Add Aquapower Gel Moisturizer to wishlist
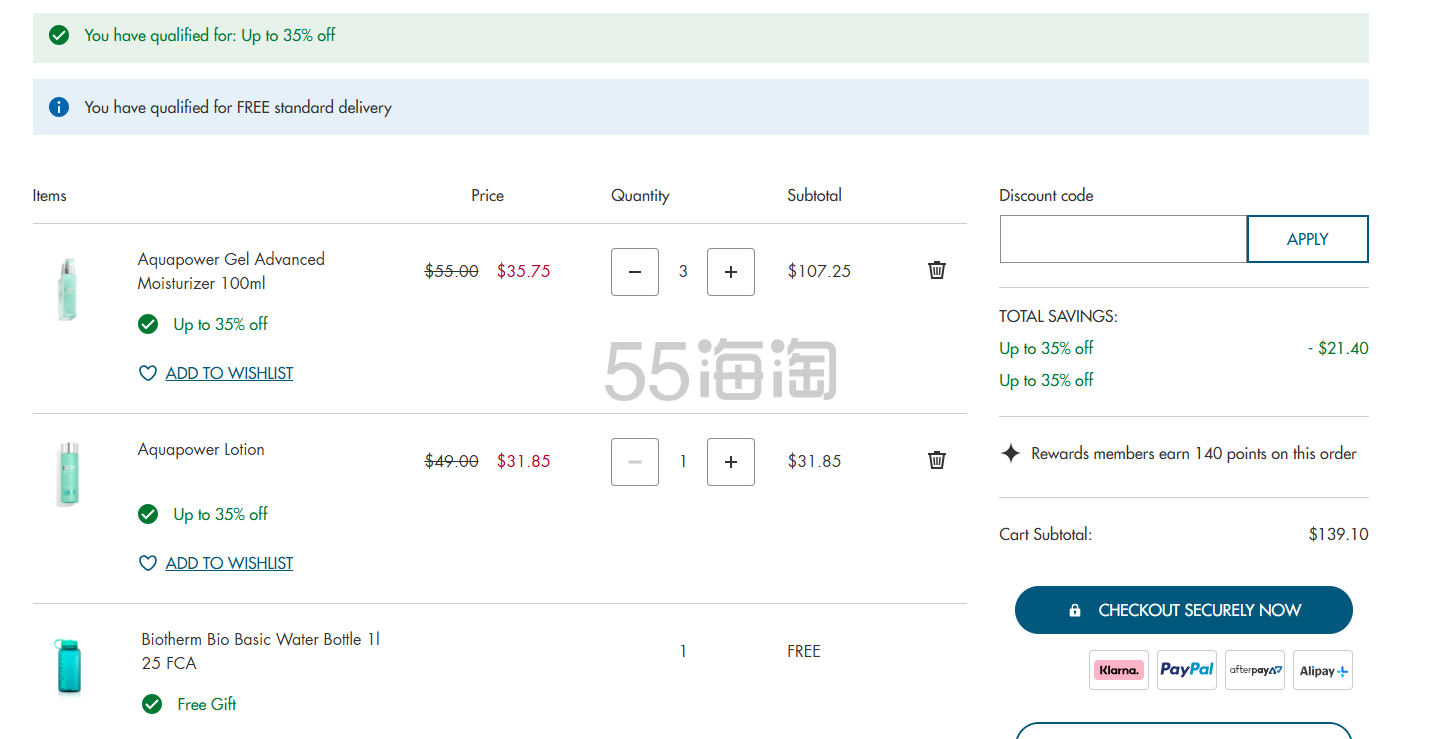1441x739 pixels. tap(229, 373)
